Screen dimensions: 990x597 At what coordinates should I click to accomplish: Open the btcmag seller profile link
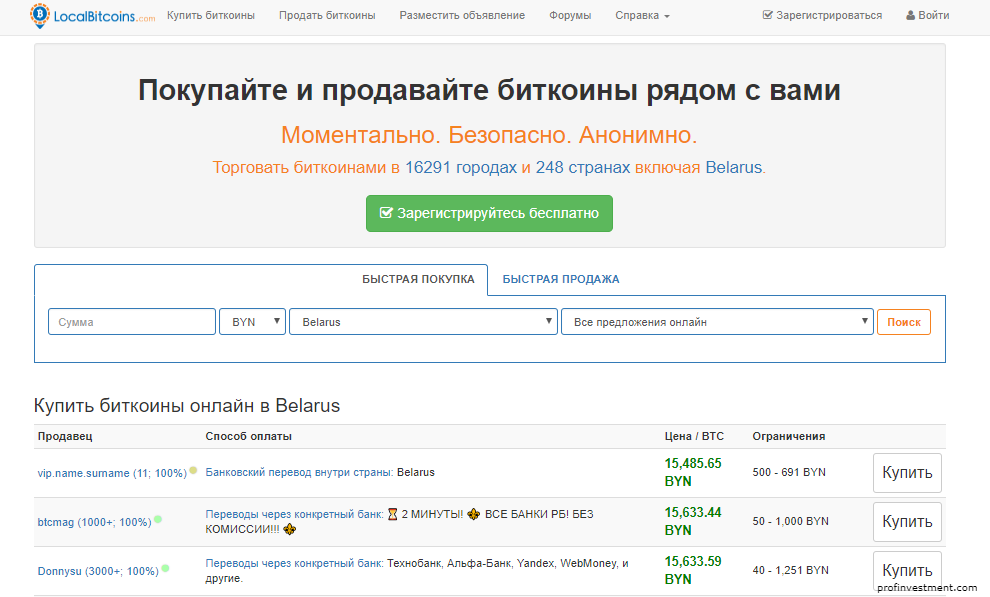pos(94,522)
